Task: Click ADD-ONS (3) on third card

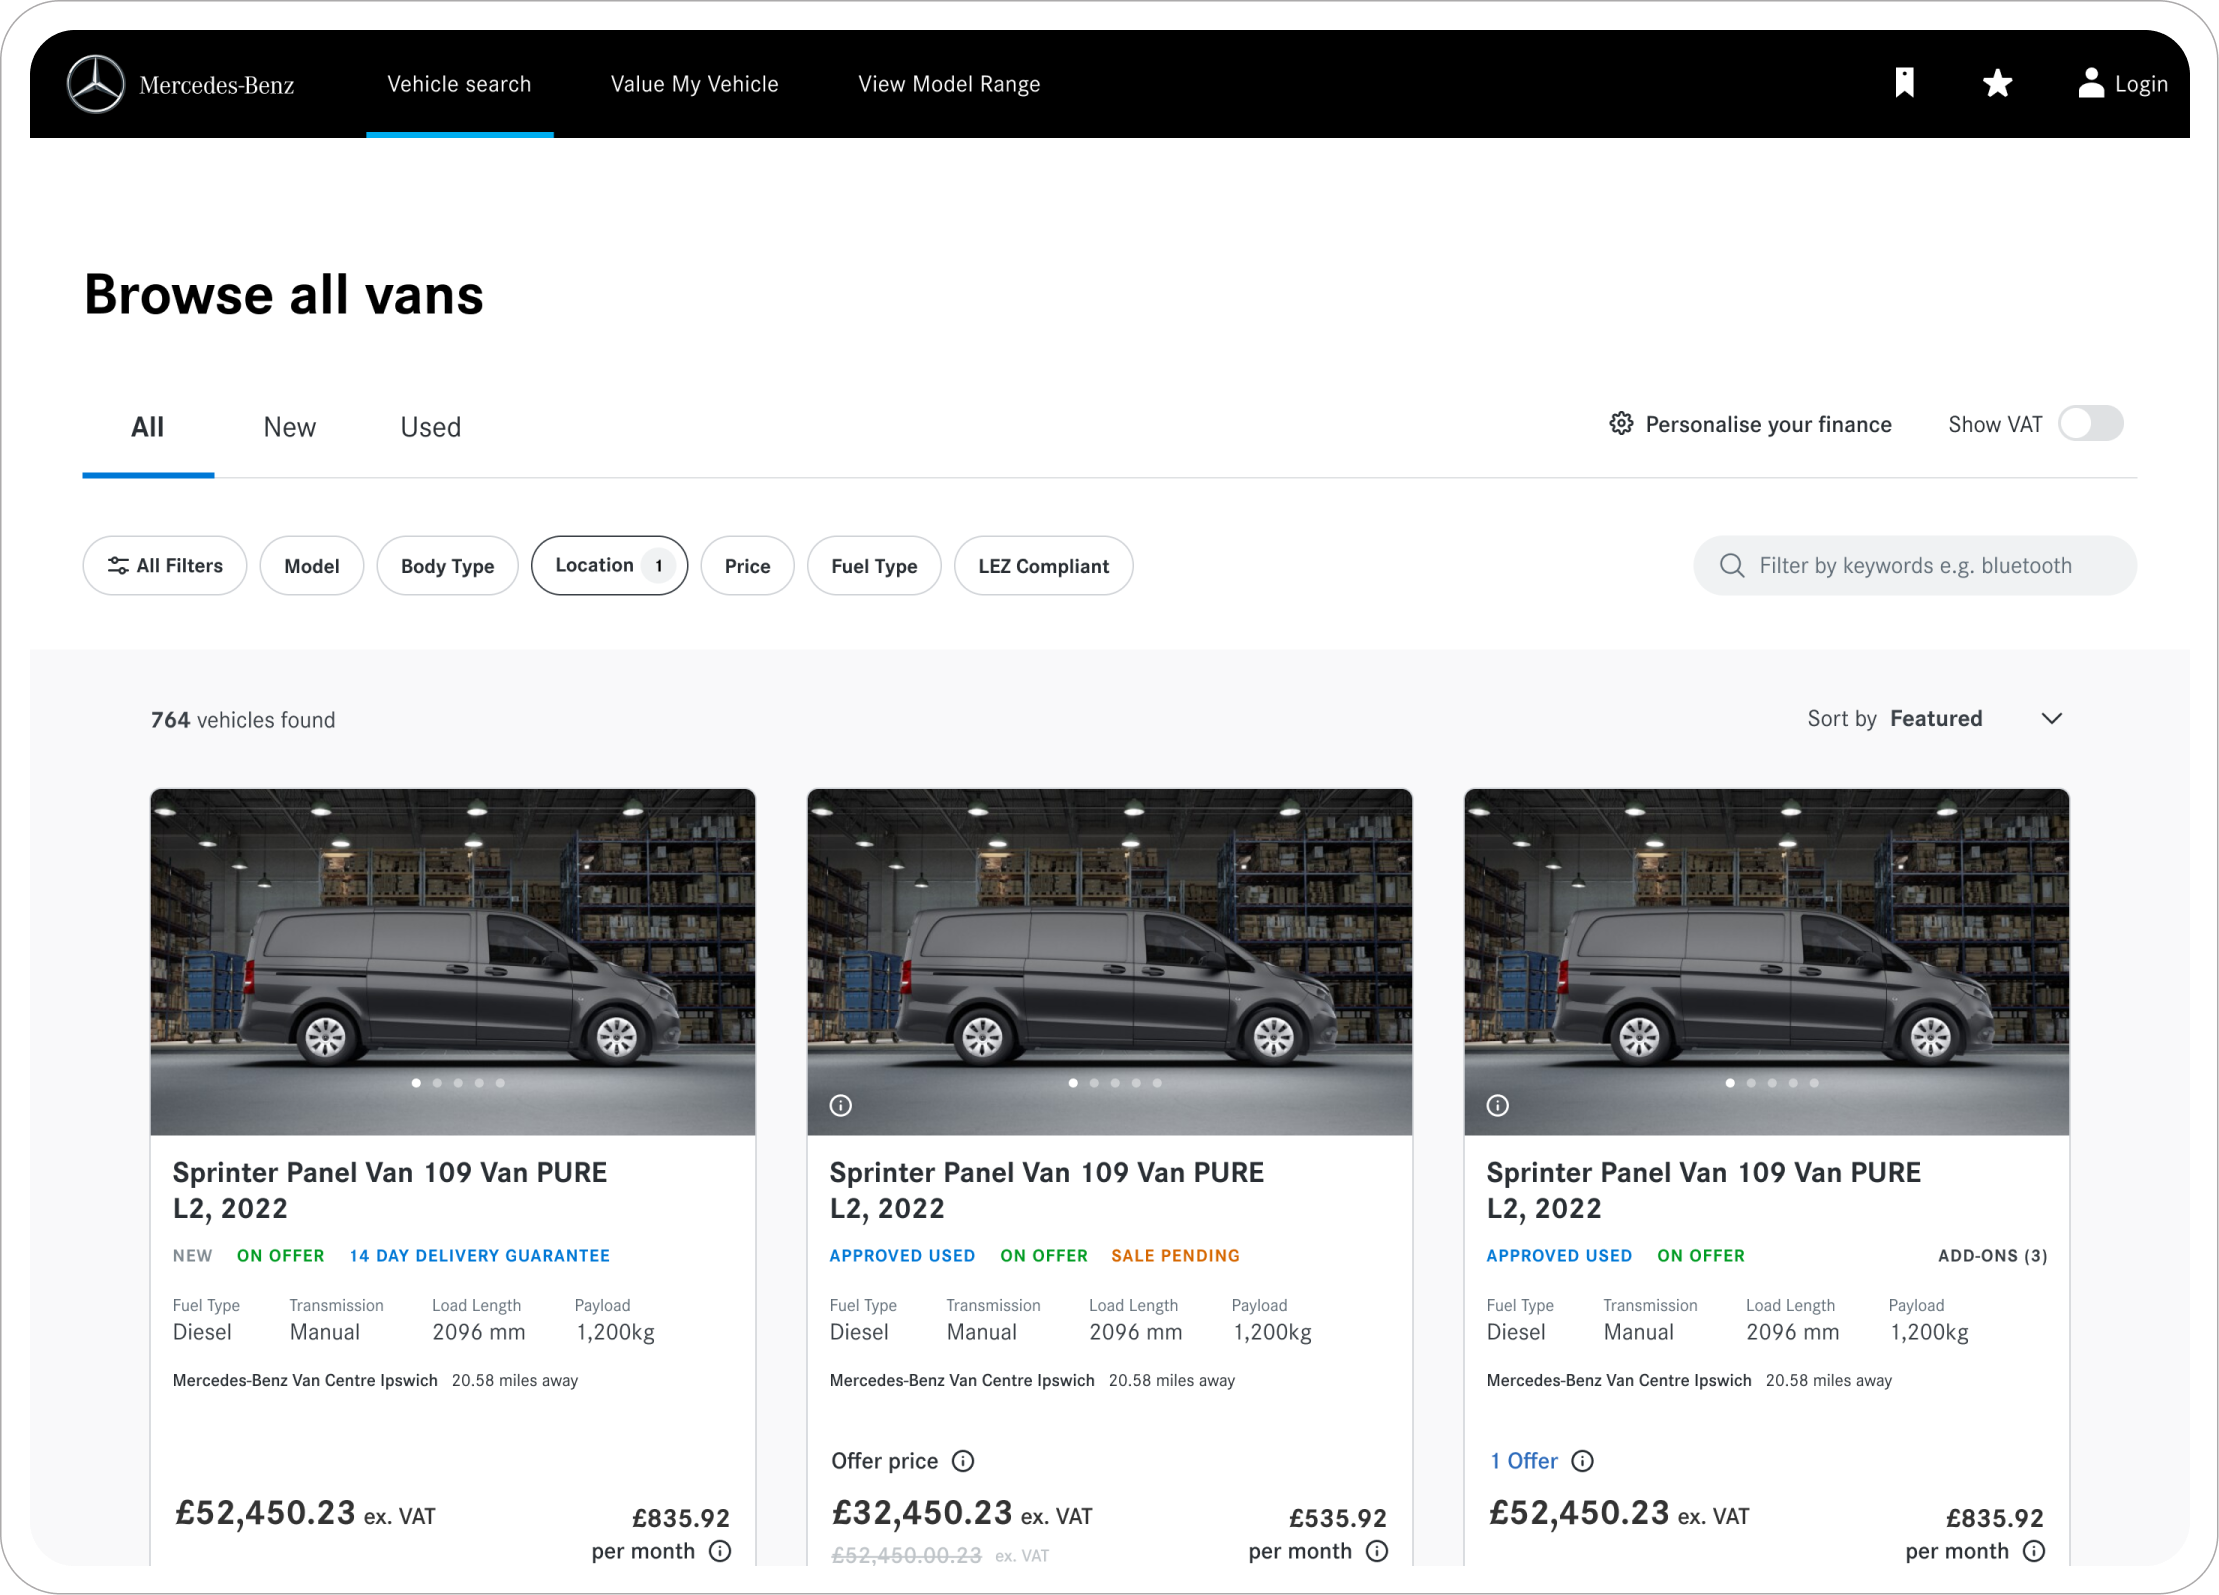Action: tap(1992, 1256)
